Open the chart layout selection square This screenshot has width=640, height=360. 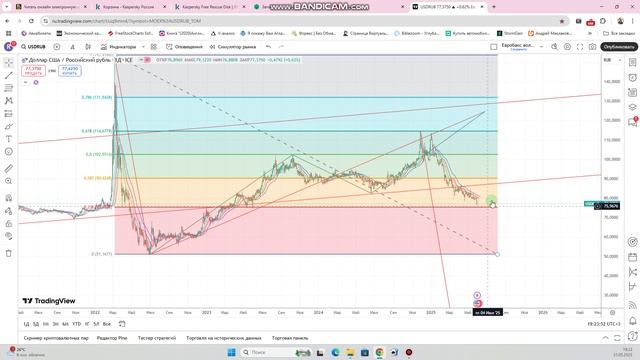click(493, 47)
